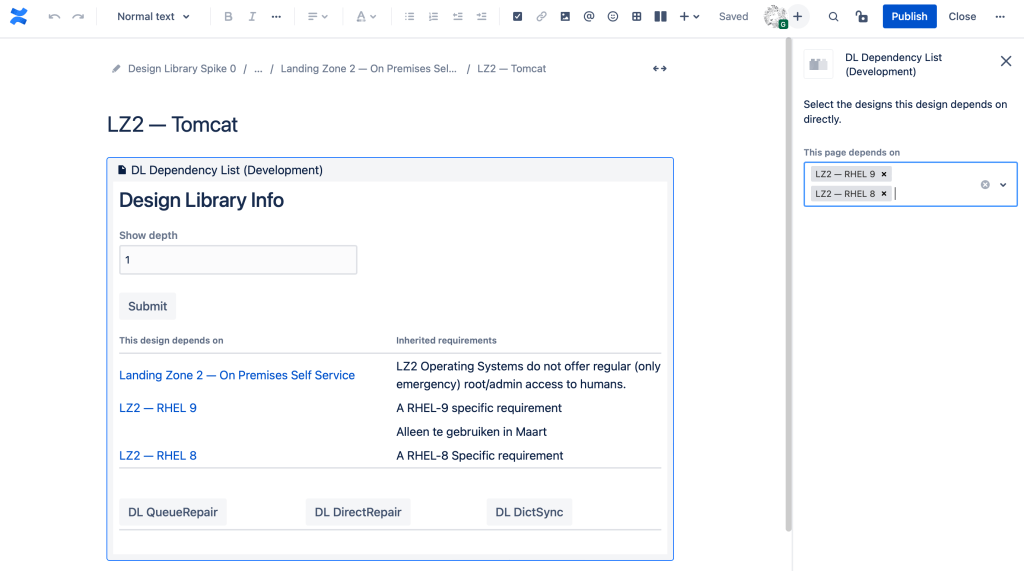The width and height of the screenshot is (1024, 571).
Task: Open the text color picker
Action: [366, 17]
